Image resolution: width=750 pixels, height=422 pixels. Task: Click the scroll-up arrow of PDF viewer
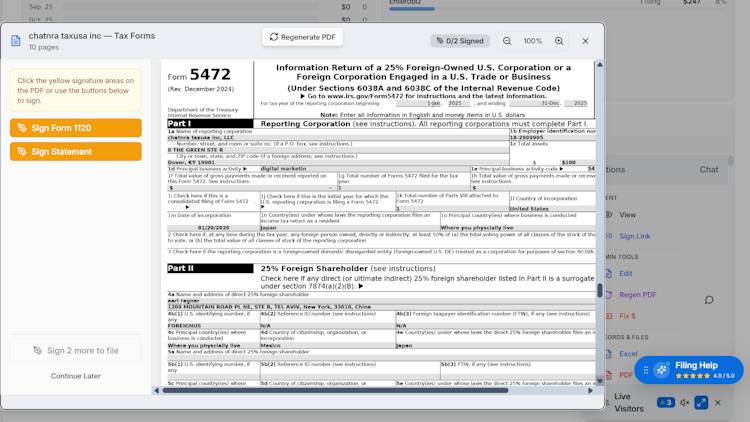pyautogui.click(x=600, y=64)
